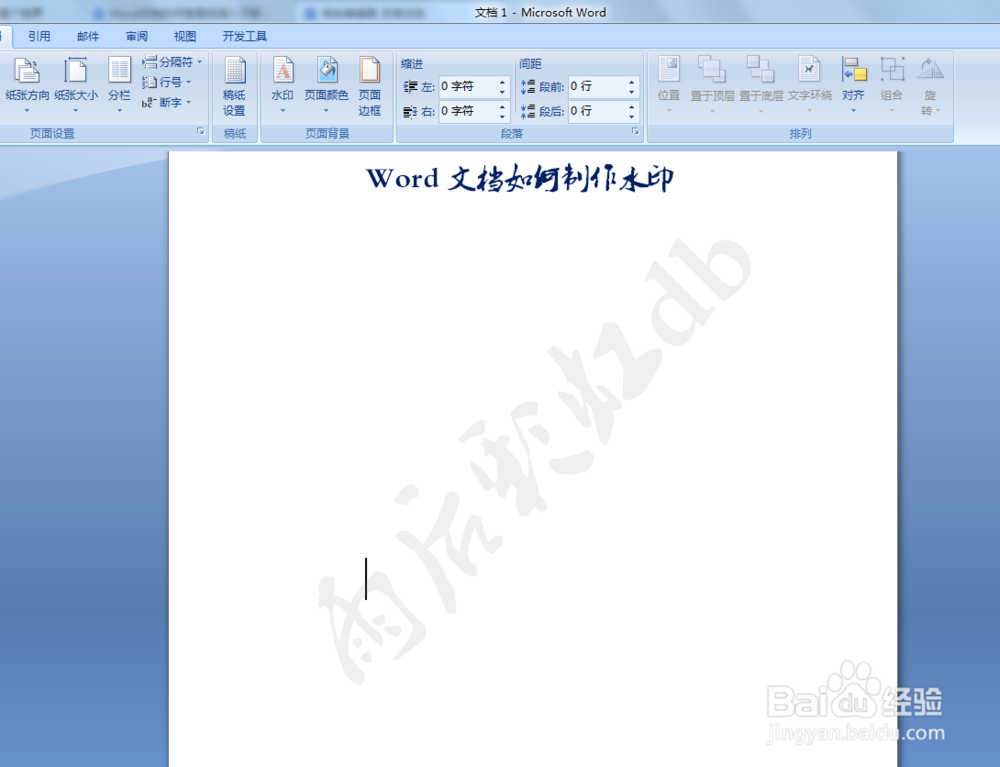Click the document title heading text
This screenshot has height=767, width=1000.
click(520, 179)
